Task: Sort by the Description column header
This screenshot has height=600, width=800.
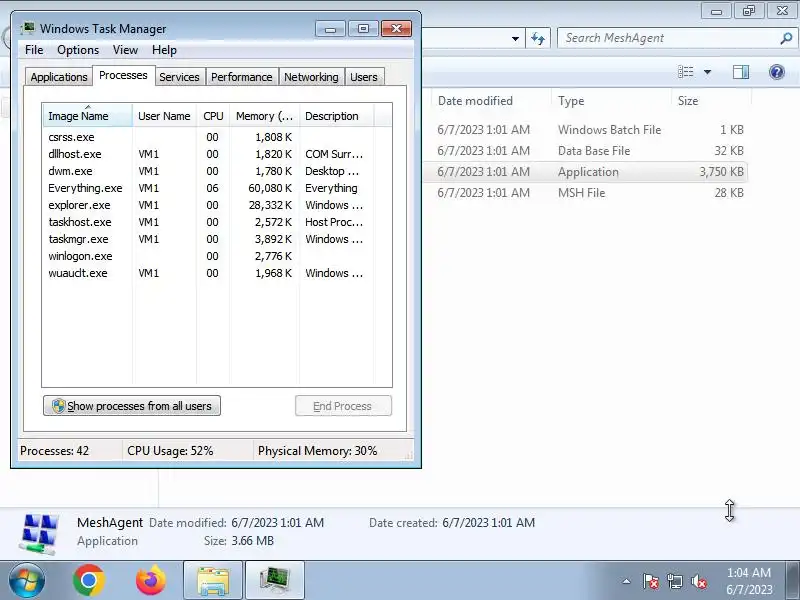Action: point(337,116)
